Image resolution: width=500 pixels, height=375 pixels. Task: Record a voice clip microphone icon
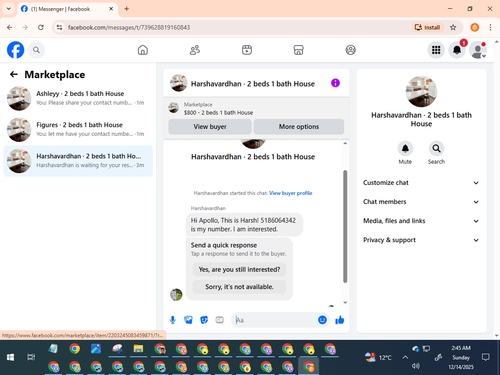(x=172, y=320)
